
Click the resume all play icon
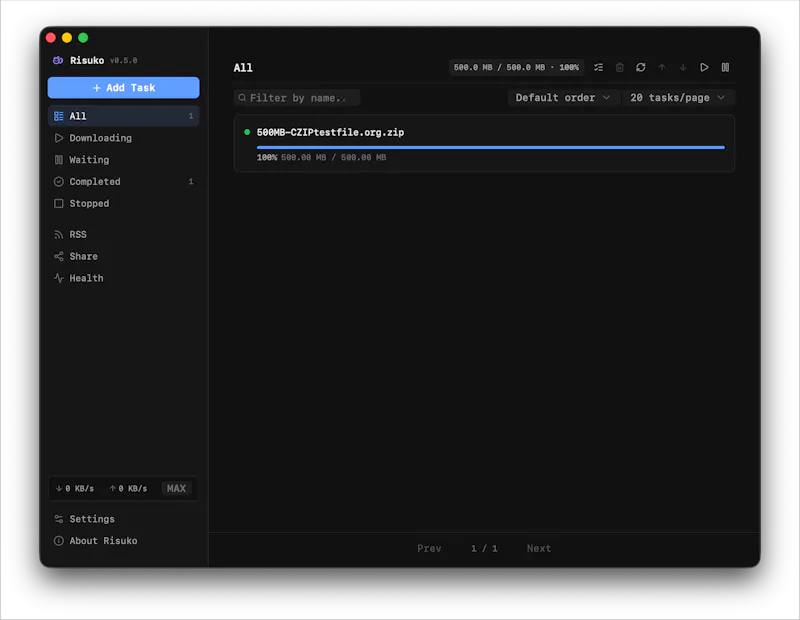(704, 67)
